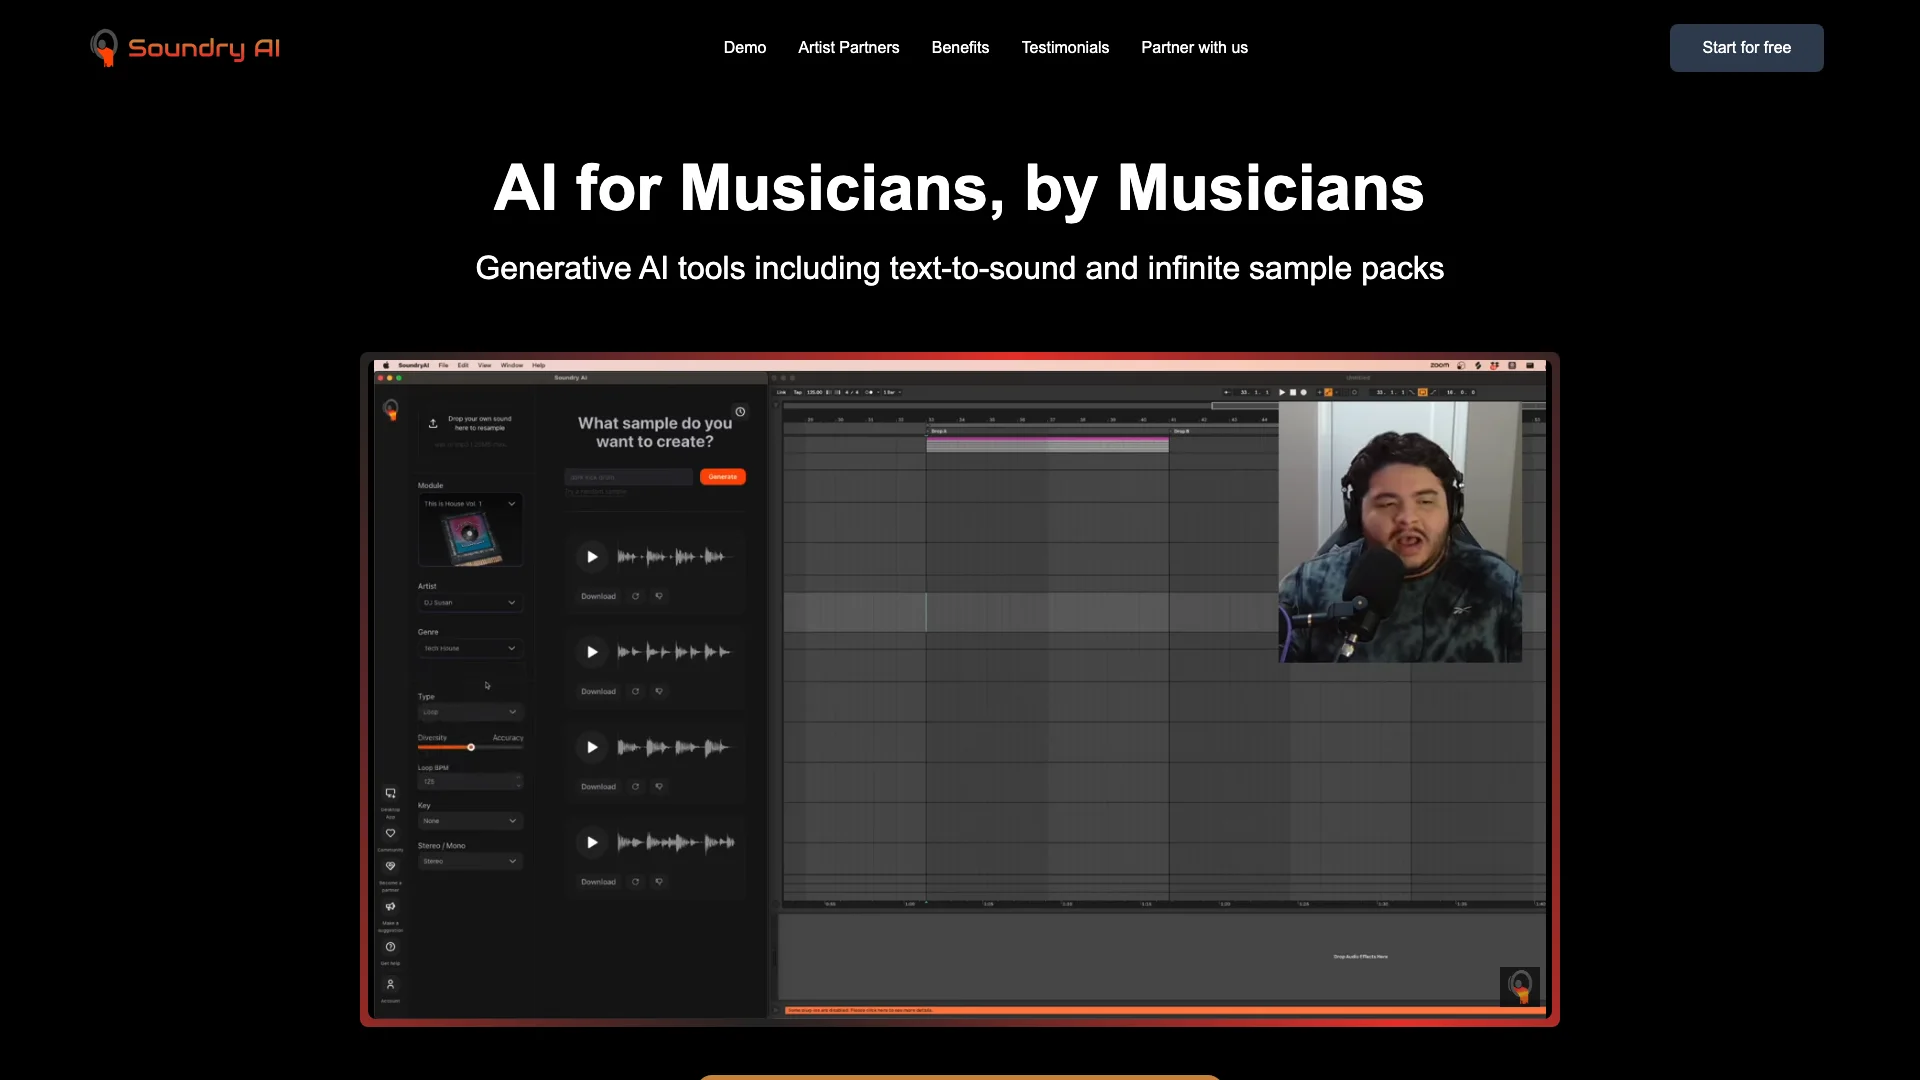Viewport: 1920px width, 1080px height.
Task: Click the orange Generate button in demo
Action: click(723, 477)
